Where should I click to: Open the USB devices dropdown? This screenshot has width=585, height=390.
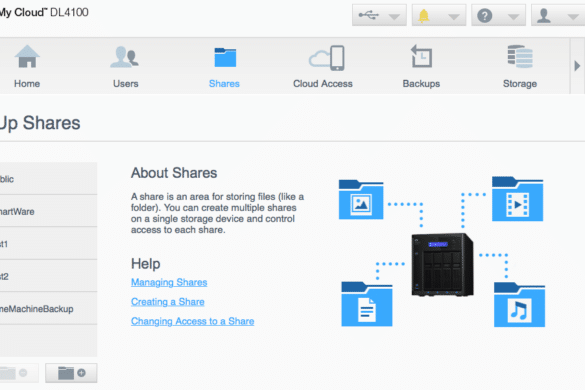point(379,15)
